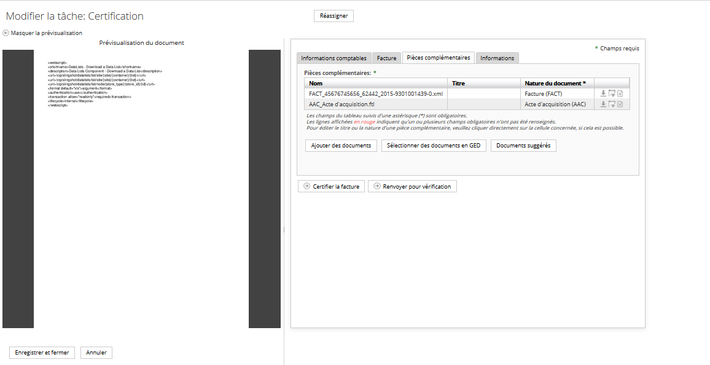The image size is (710, 365).
Task: Click the Annuler button
Action: pyautogui.click(x=96, y=353)
